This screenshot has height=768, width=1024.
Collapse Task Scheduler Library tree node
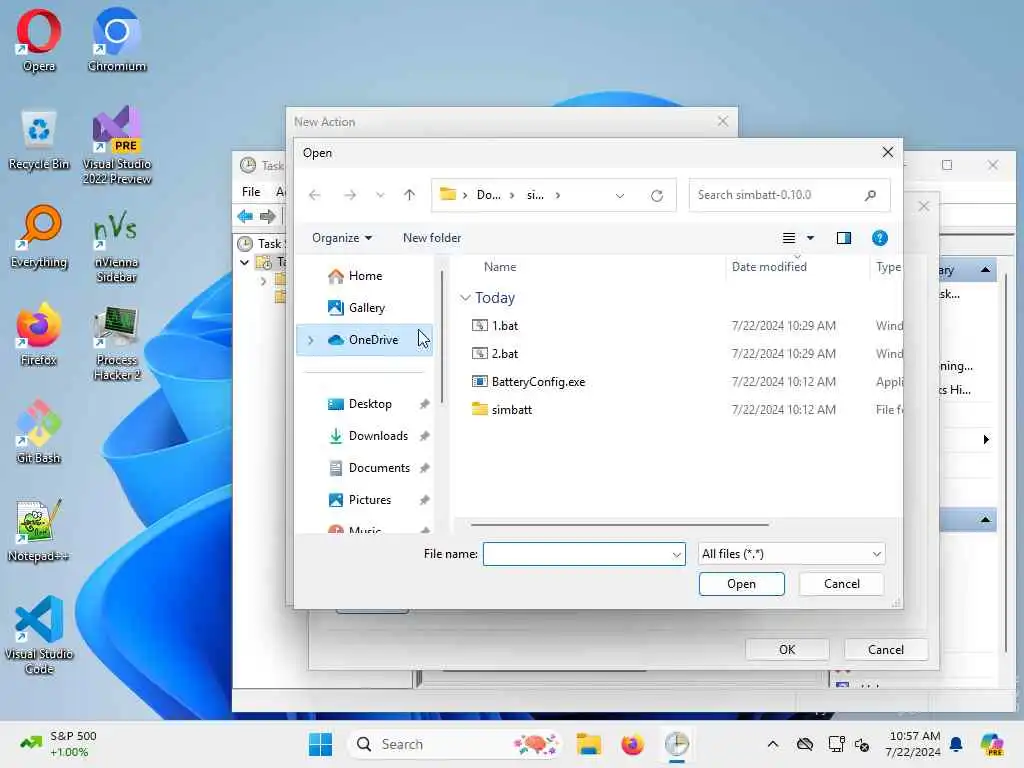[x=244, y=263]
